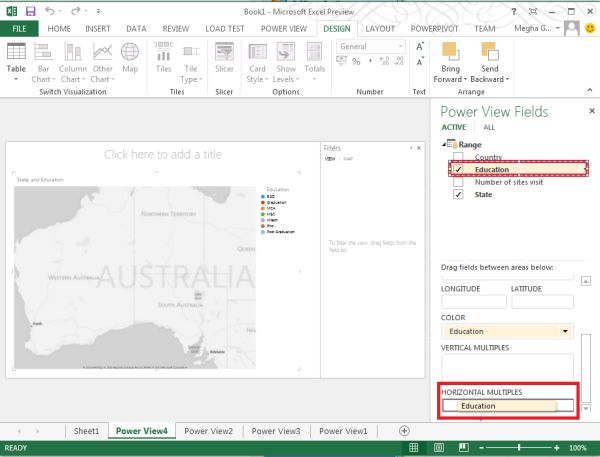
Task: Open the Color field Education dropdown
Action: [x=567, y=331]
